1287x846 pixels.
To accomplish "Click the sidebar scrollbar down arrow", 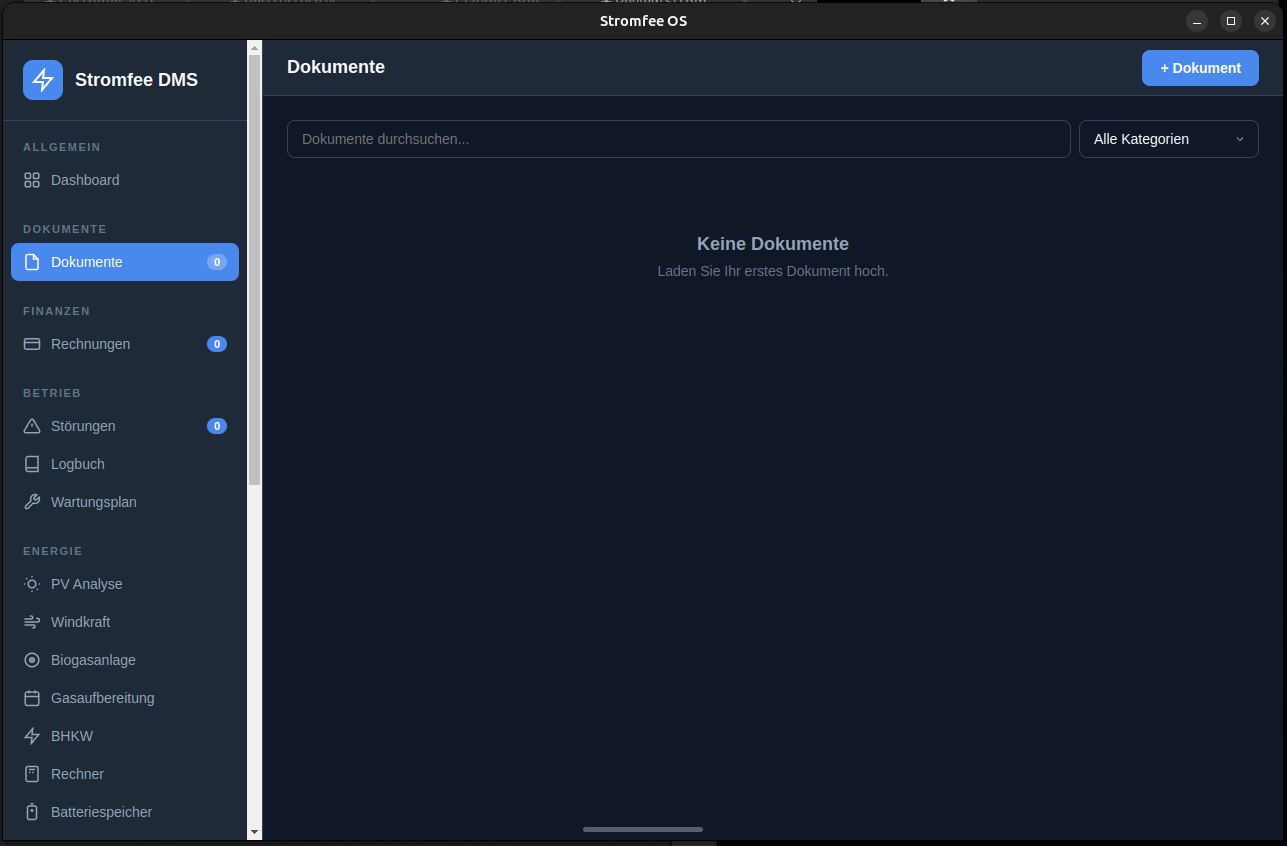I will pyautogui.click(x=254, y=831).
